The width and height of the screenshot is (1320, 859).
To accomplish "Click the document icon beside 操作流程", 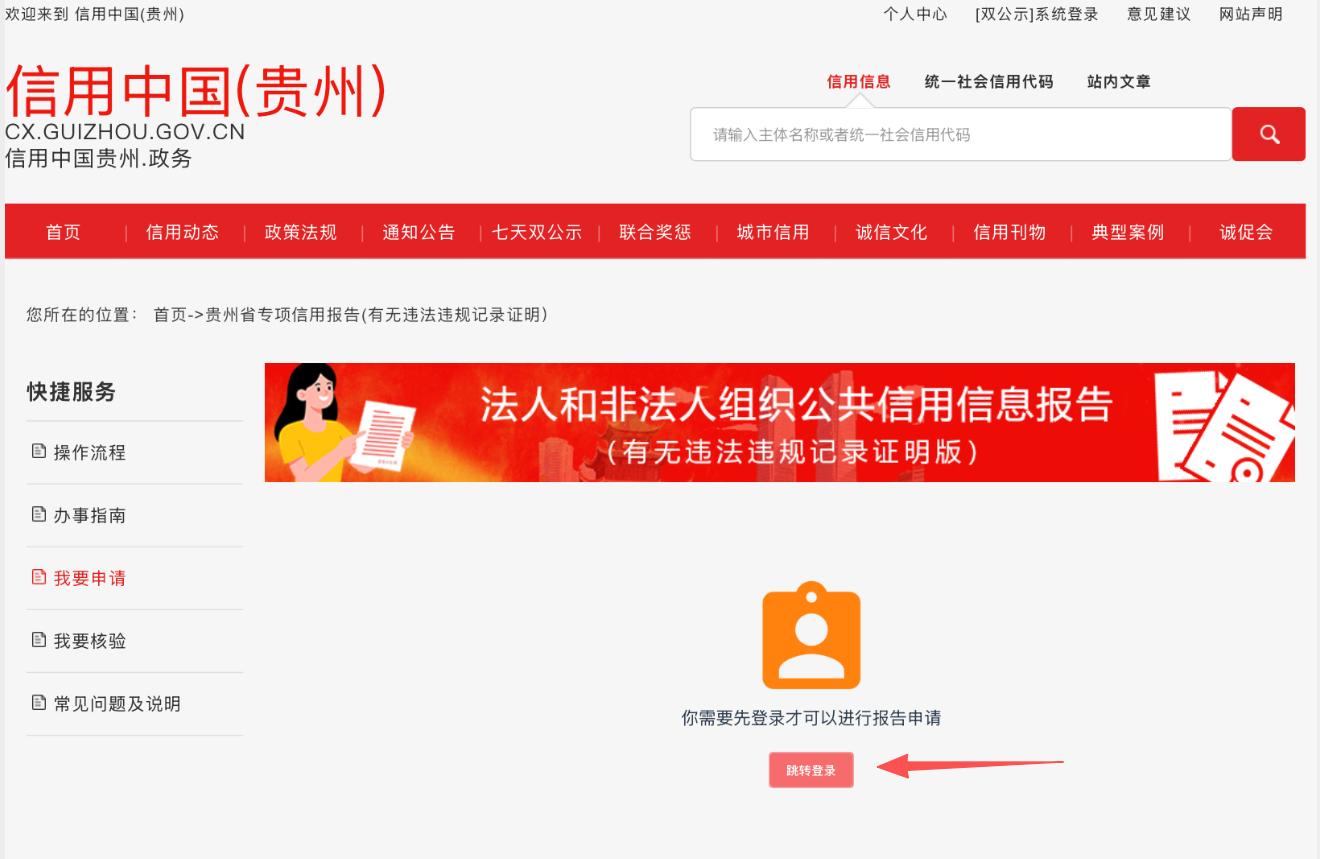I will (x=39, y=452).
